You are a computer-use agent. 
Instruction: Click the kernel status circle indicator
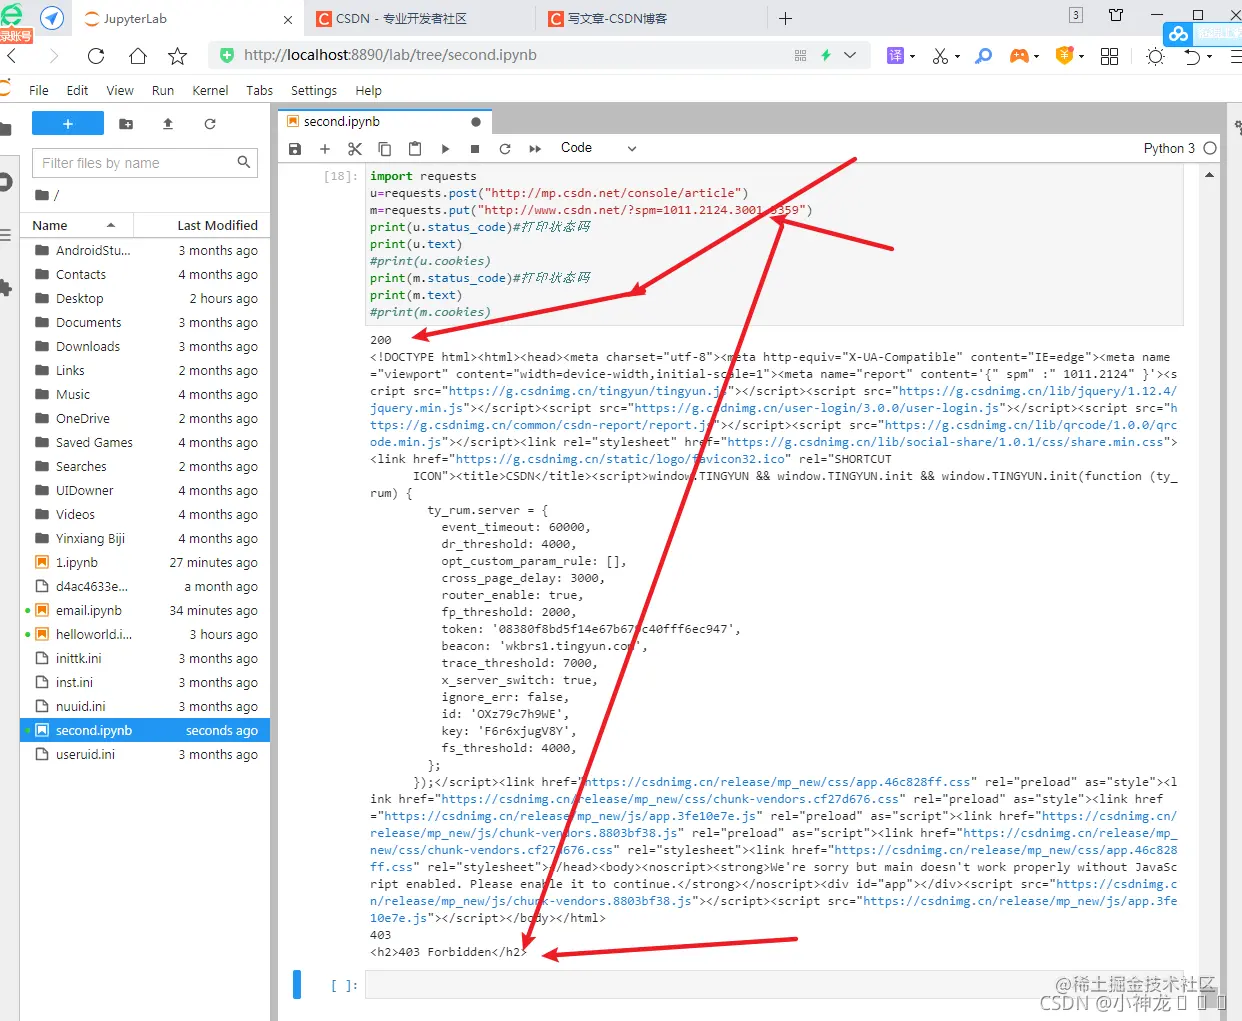pyautogui.click(x=1210, y=148)
